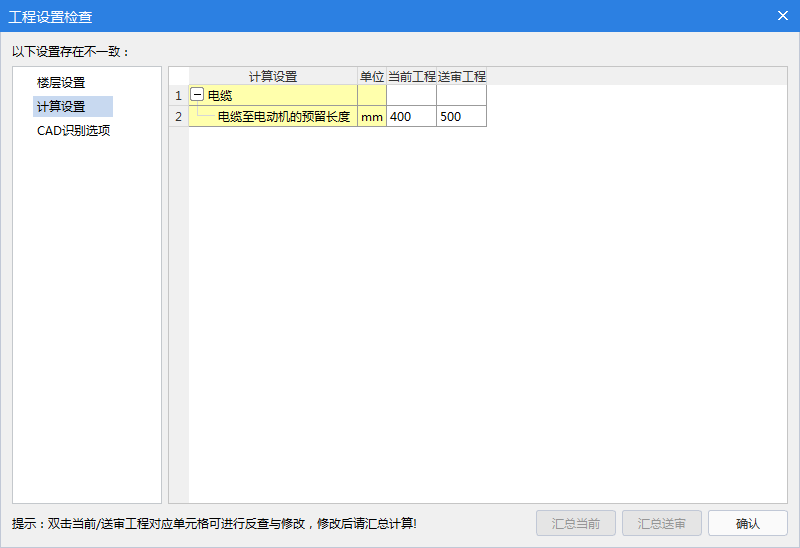Click the 单位 column header
Screen dimensions: 800x548
click(x=372, y=77)
